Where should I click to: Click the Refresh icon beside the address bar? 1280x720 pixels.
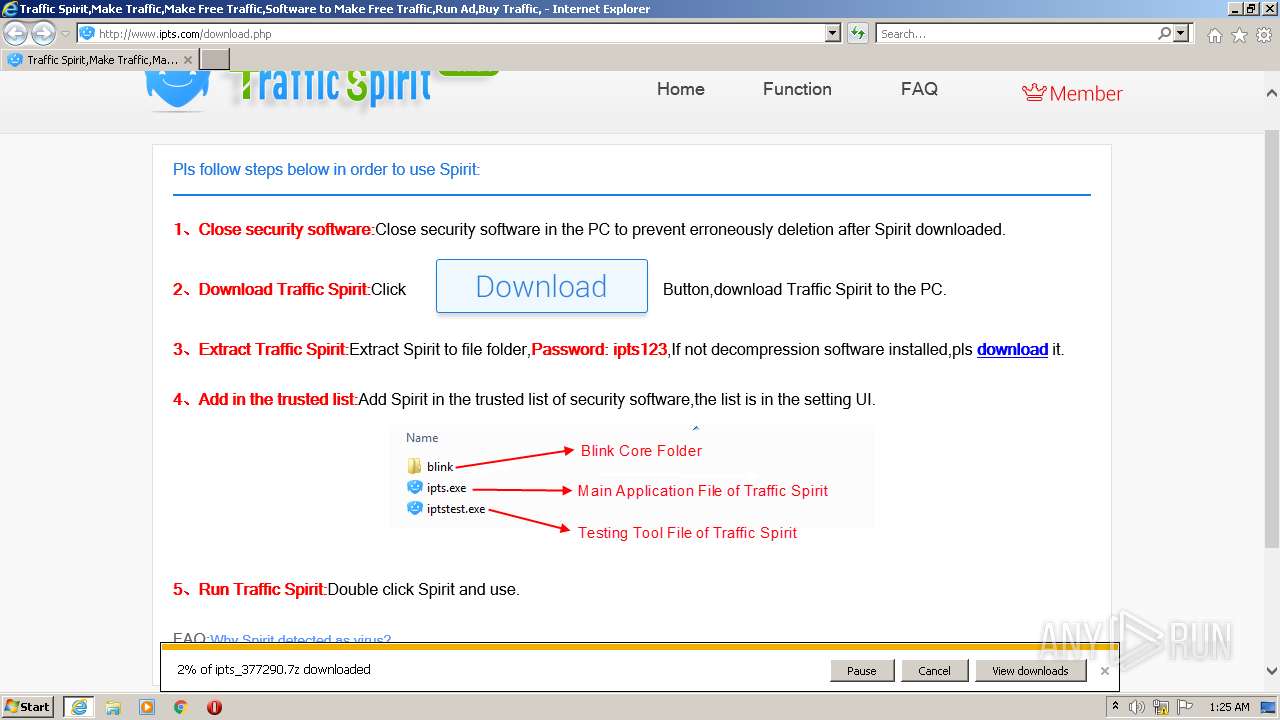click(857, 34)
